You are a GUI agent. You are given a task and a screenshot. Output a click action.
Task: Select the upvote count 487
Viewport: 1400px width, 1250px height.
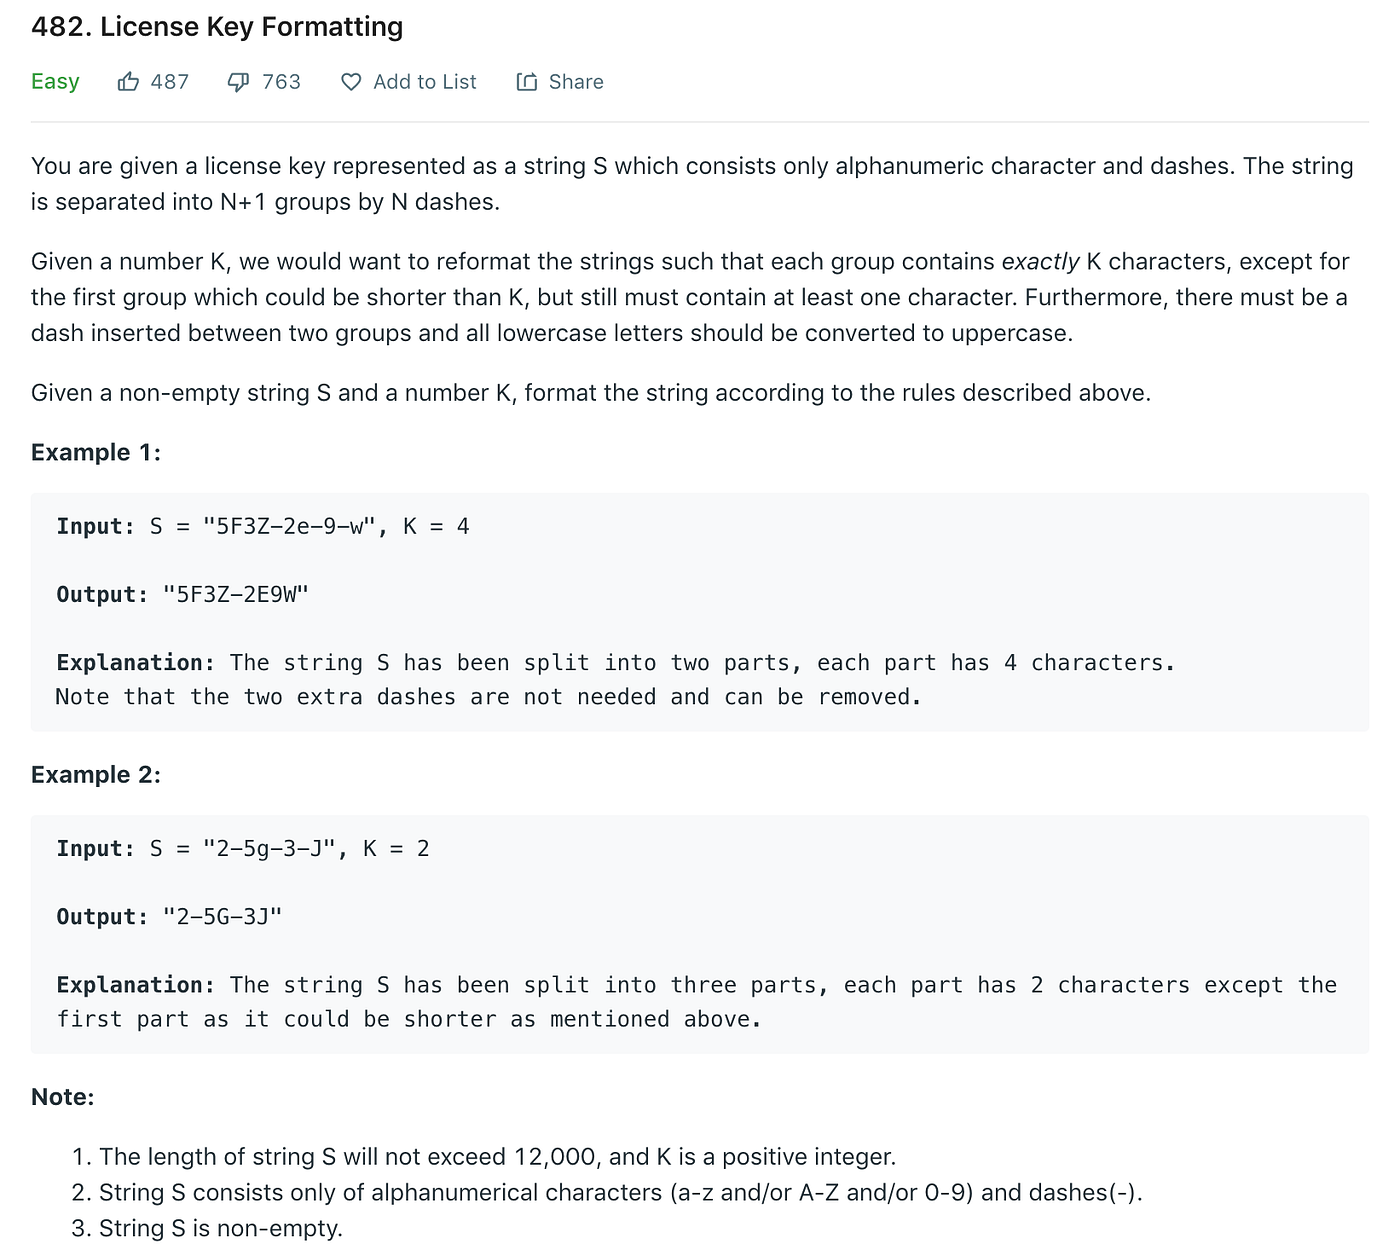[168, 82]
